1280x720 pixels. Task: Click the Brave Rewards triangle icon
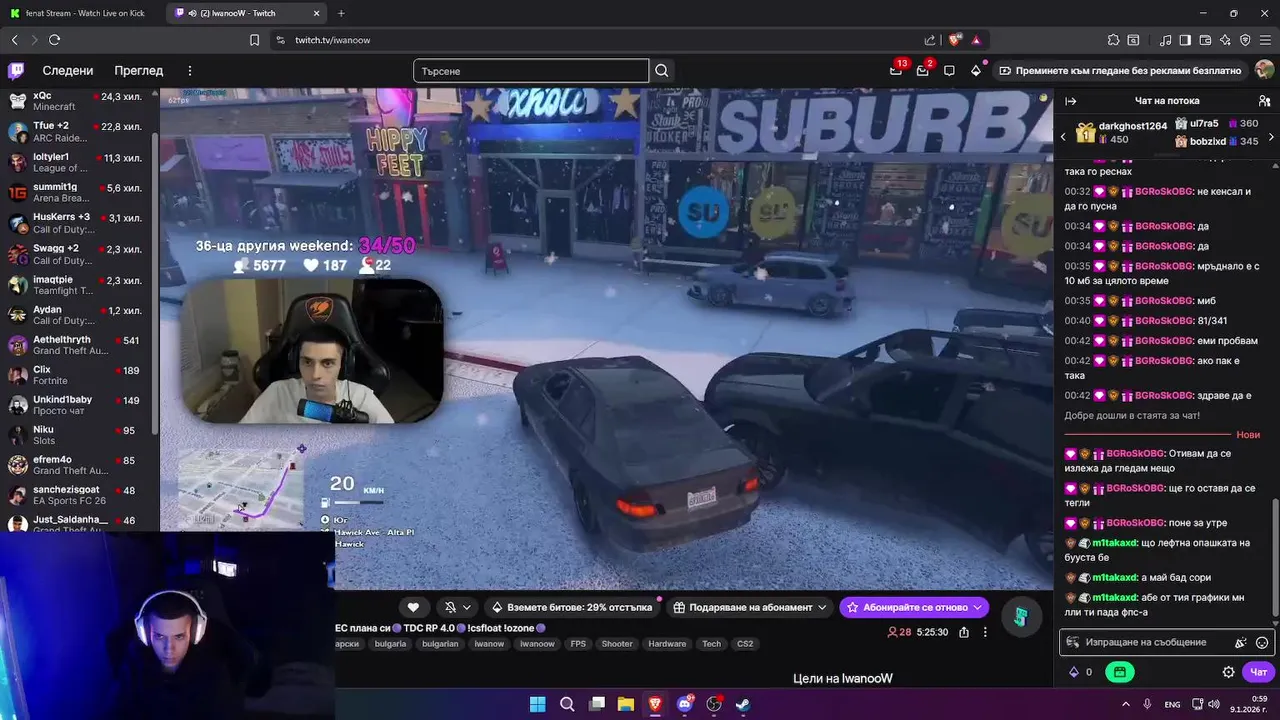click(x=976, y=40)
